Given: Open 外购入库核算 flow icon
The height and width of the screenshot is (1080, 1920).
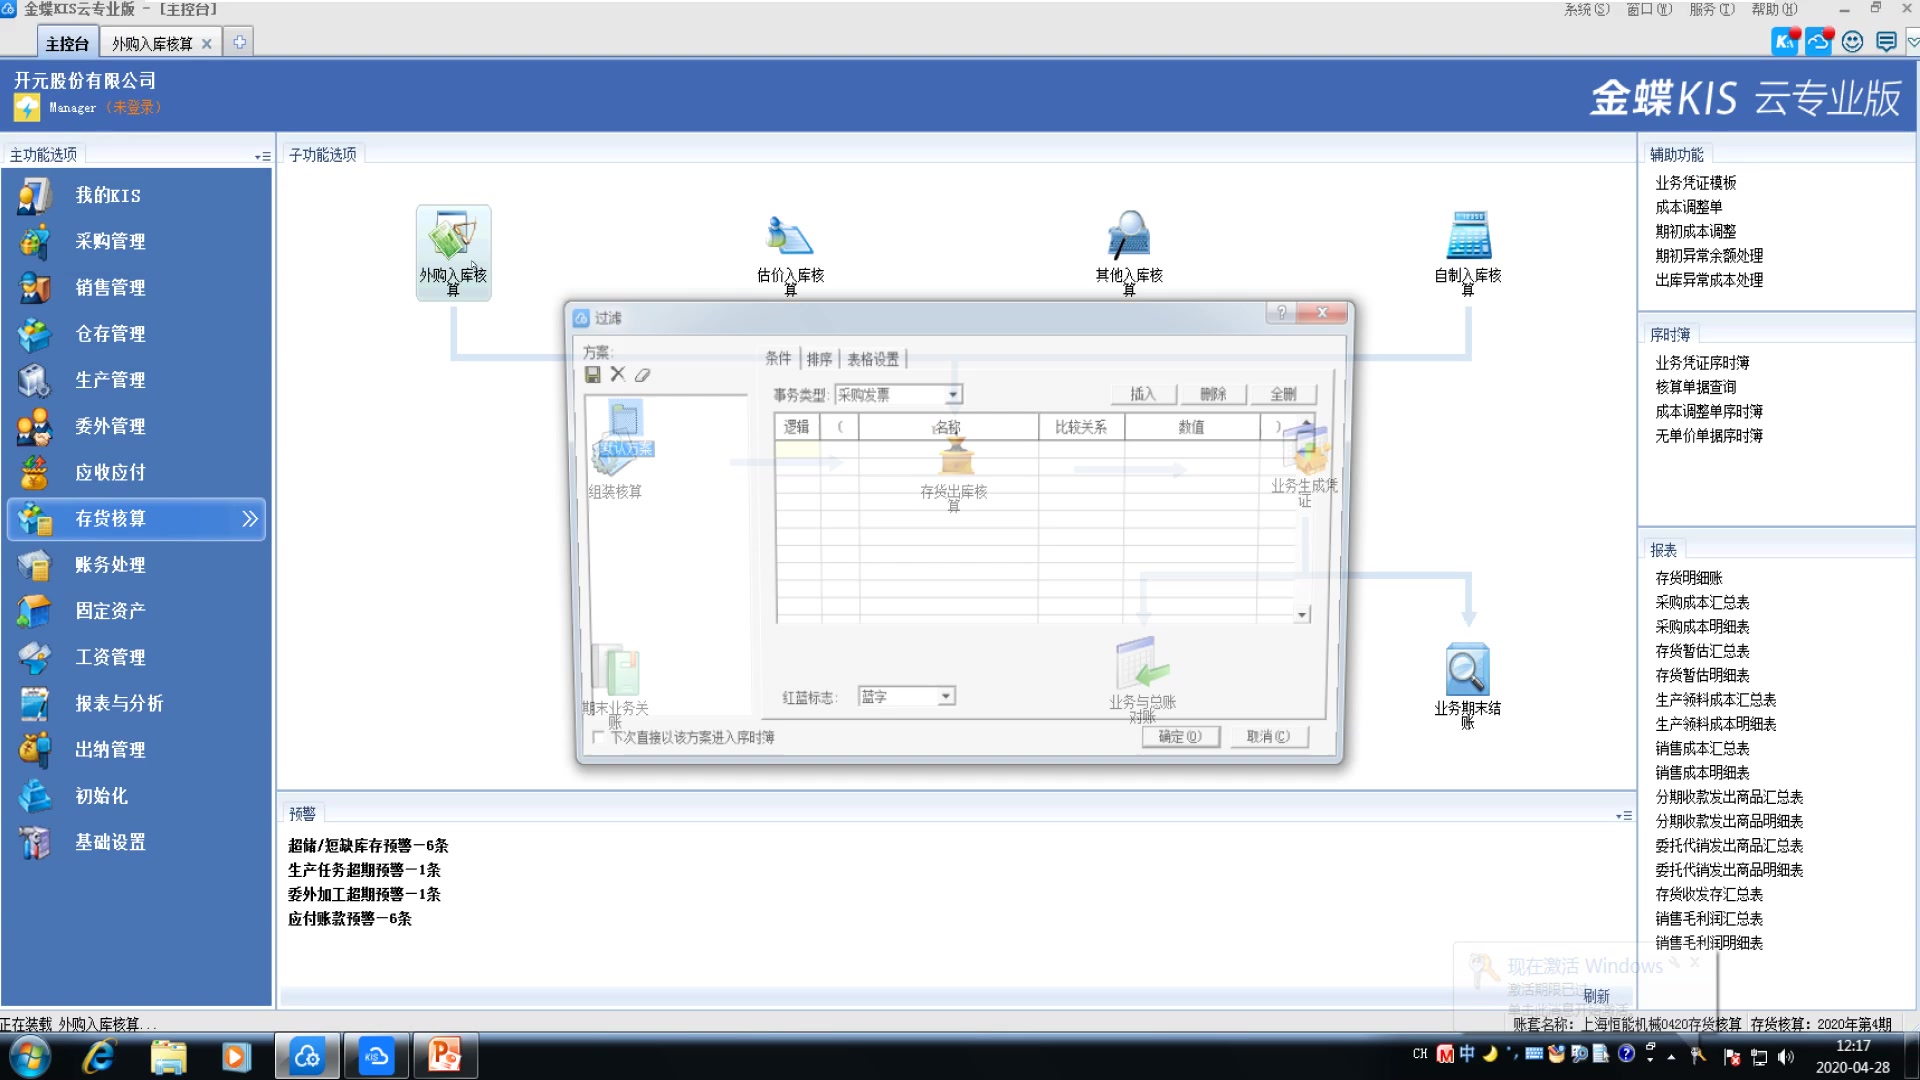Looking at the screenshot, I should (453, 251).
